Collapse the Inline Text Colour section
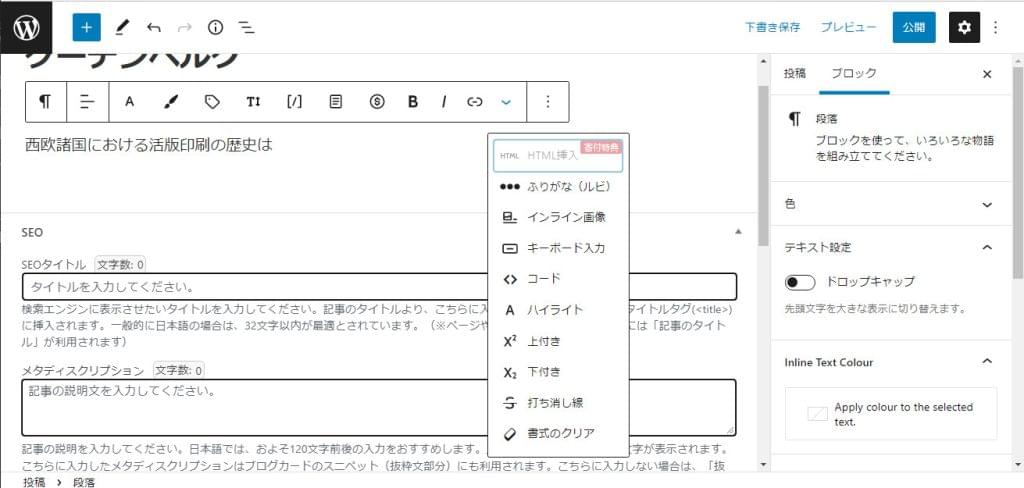The height and width of the screenshot is (488, 1024). point(987,362)
